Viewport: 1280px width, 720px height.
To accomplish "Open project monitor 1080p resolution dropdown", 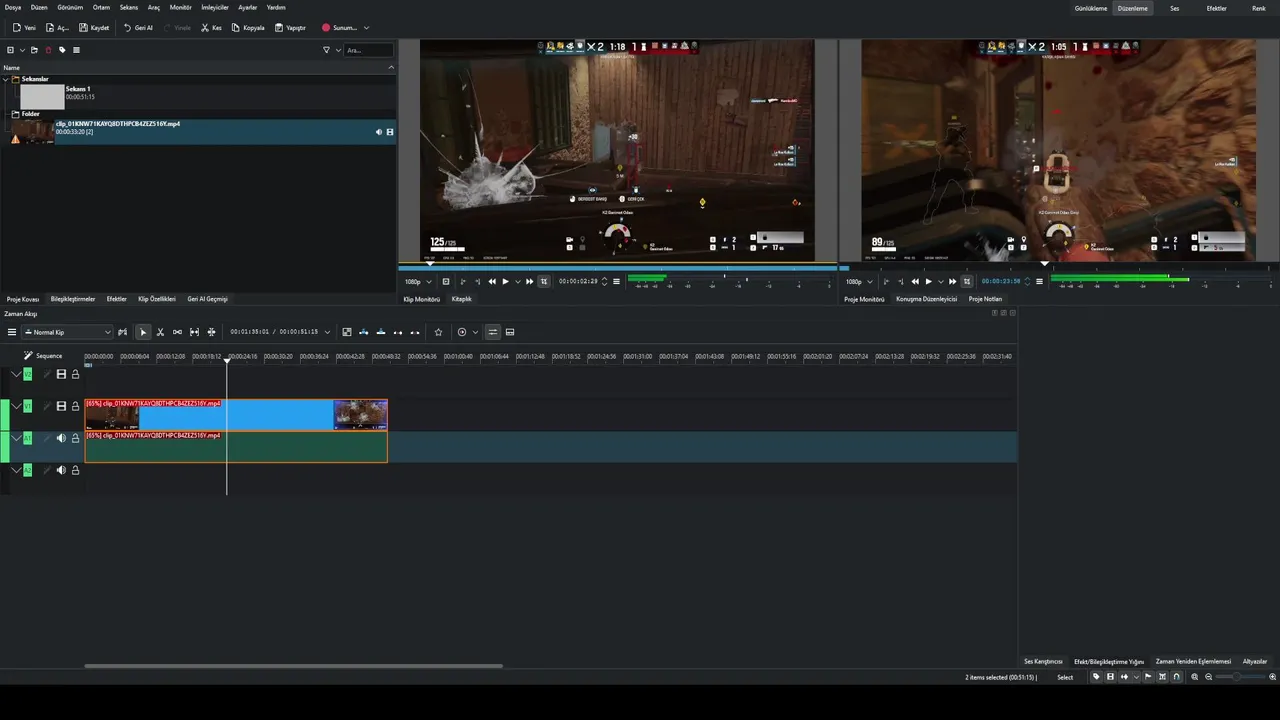I will [859, 282].
